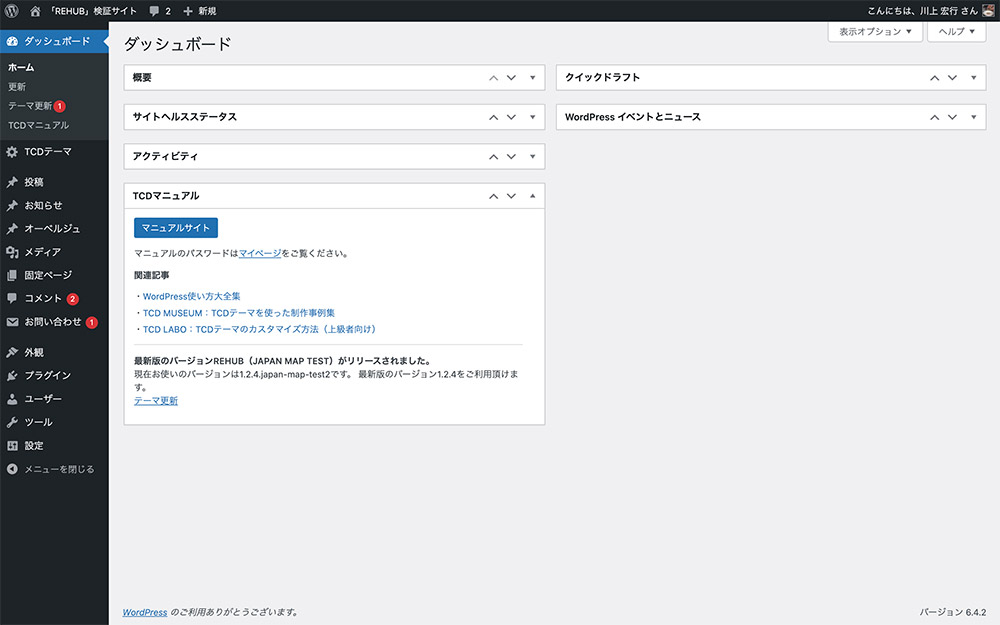
Task: Click the お問い合わせ envelope icon
Action: [12, 322]
